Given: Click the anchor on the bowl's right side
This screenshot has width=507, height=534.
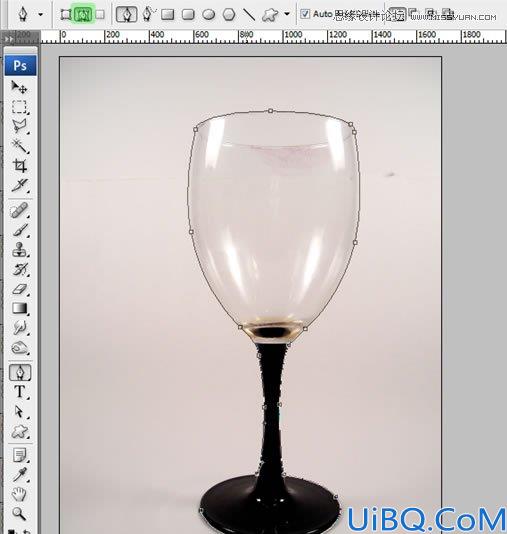Looking at the screenshot, I should pyautogui.click(x=355, y=242).
